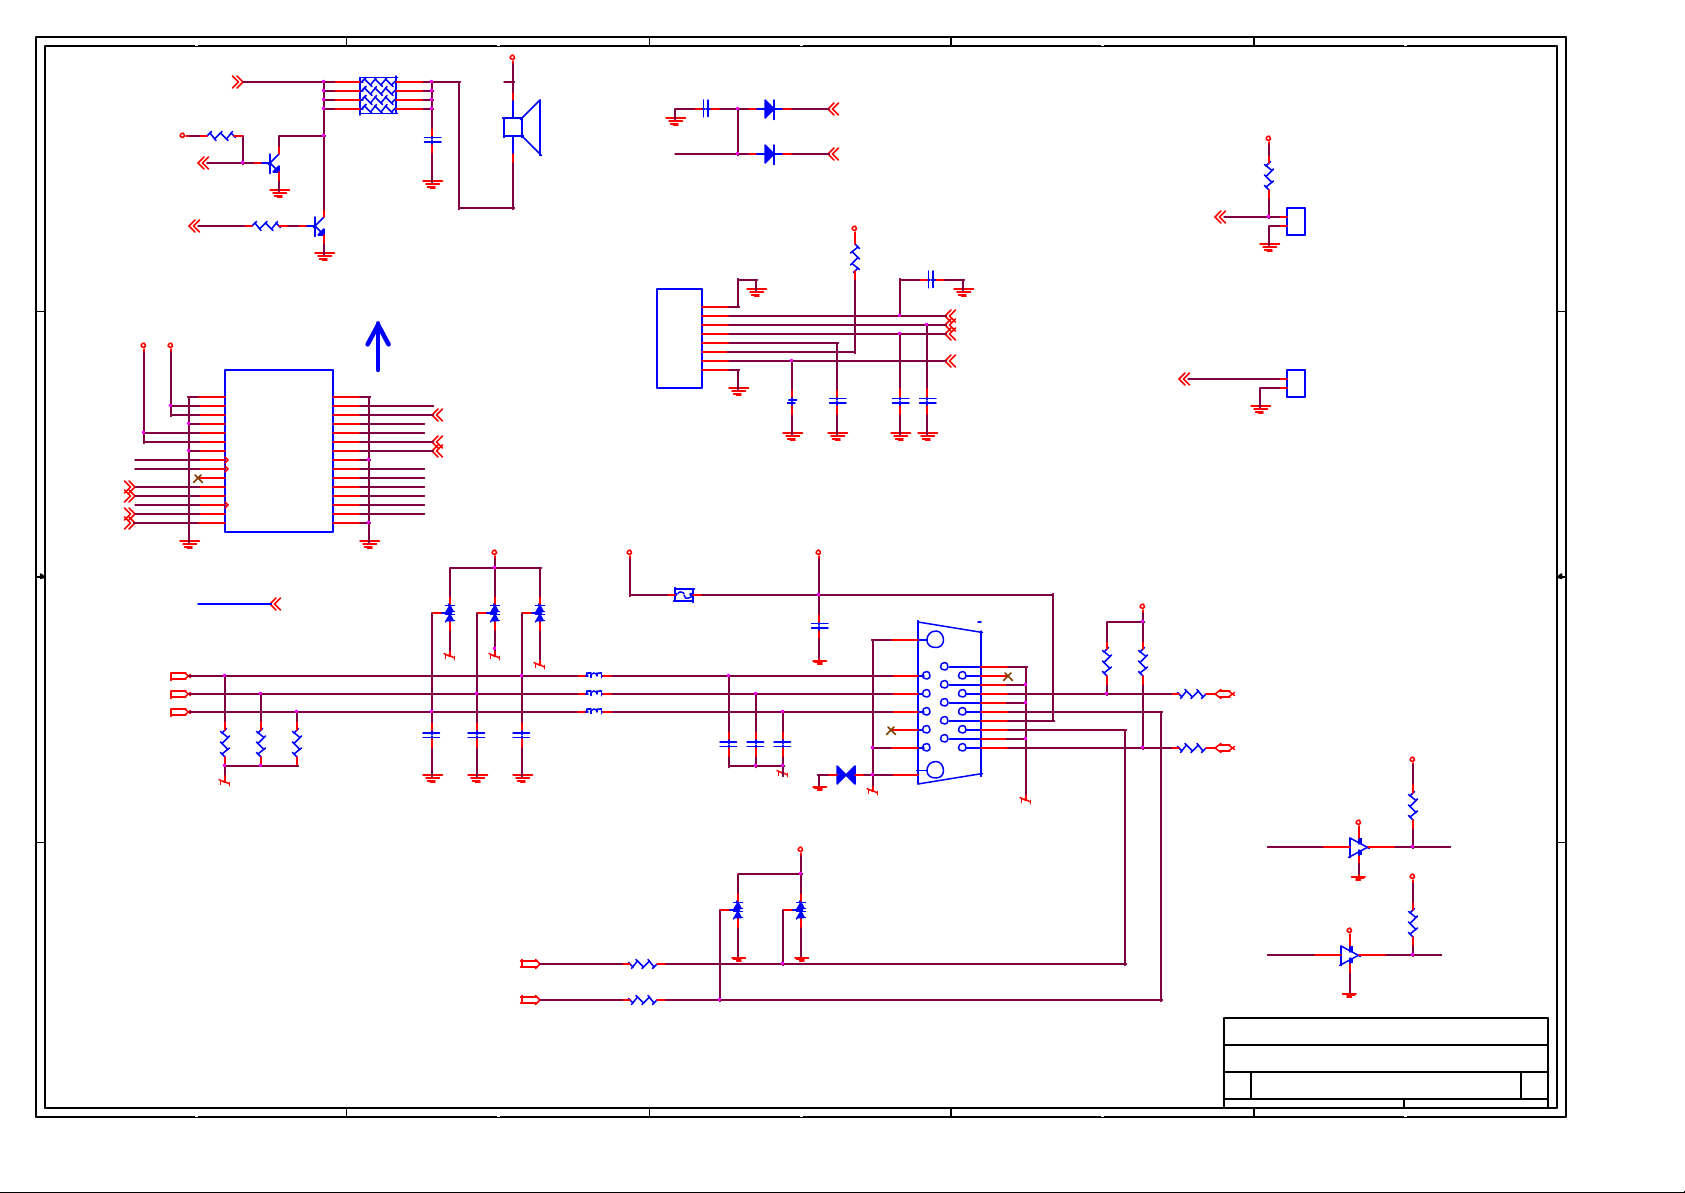Click the middle of three left input ports
The width and height of the screenshot is (1685, 1193).
[x=180, y=694]
